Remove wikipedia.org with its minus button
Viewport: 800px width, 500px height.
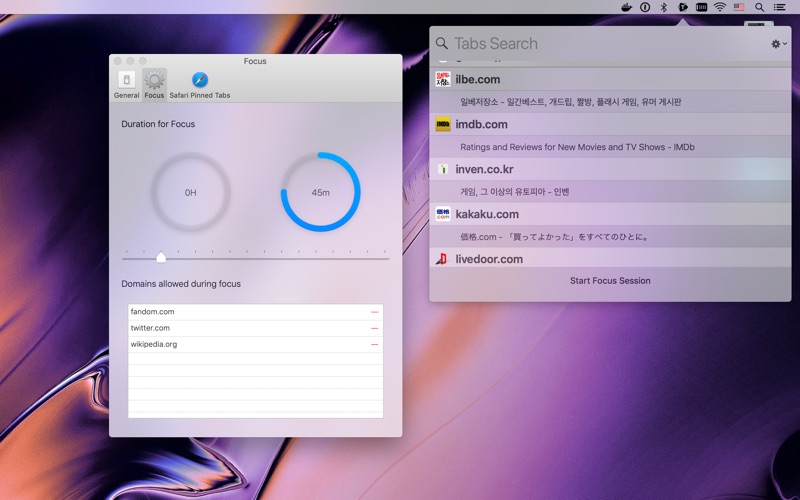(374, 344)
